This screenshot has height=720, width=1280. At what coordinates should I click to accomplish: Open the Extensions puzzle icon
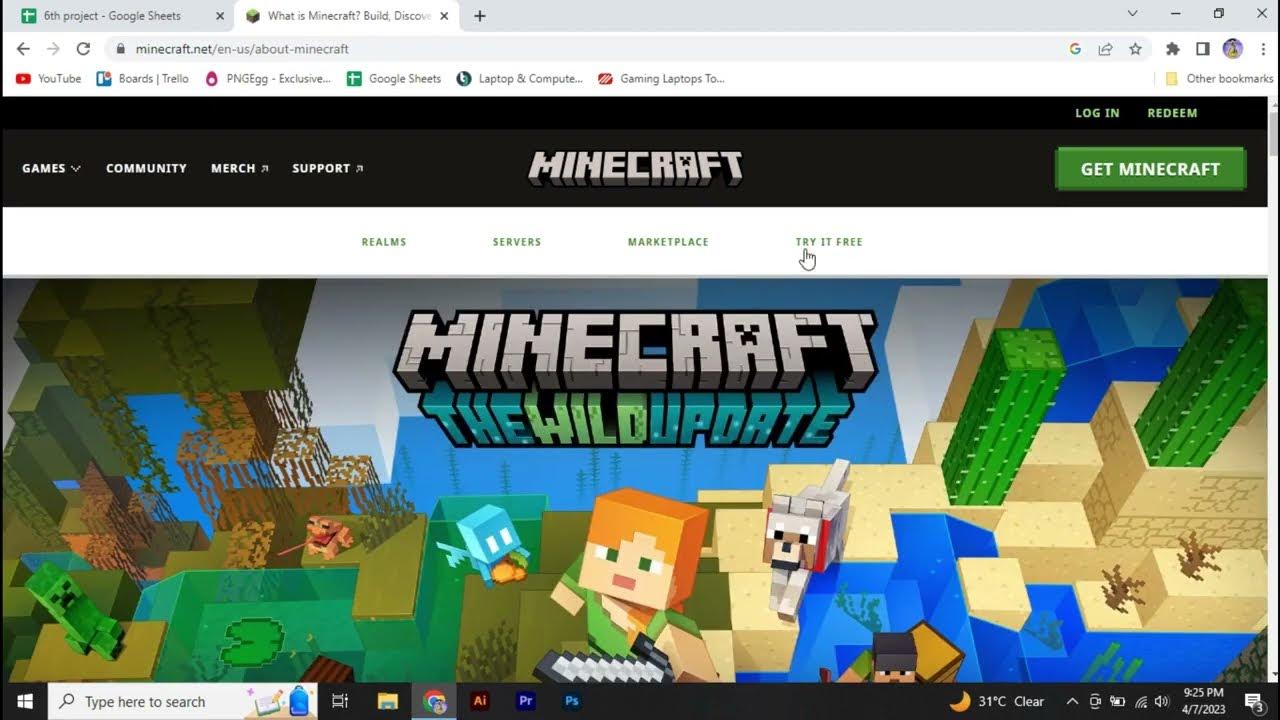tap(1173, 48)
